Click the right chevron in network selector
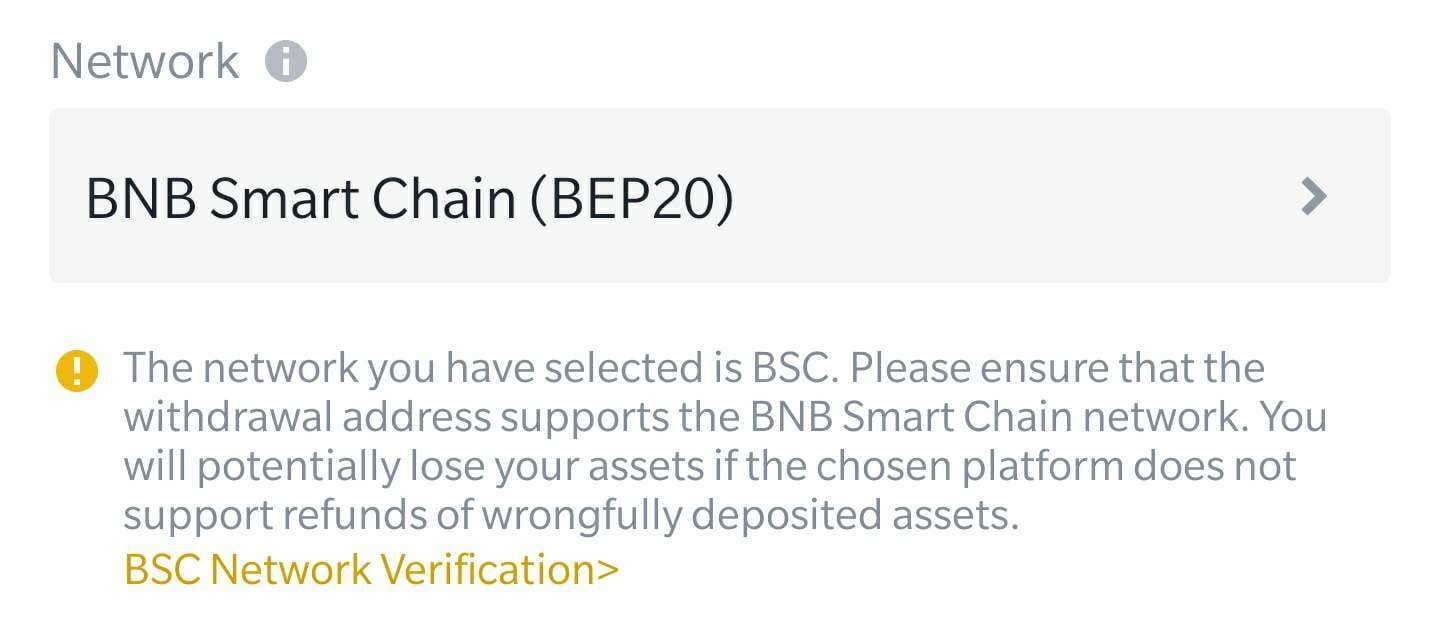This screenshot has width=1440, height=621. pyautogui.click(x=1313, y=197)
